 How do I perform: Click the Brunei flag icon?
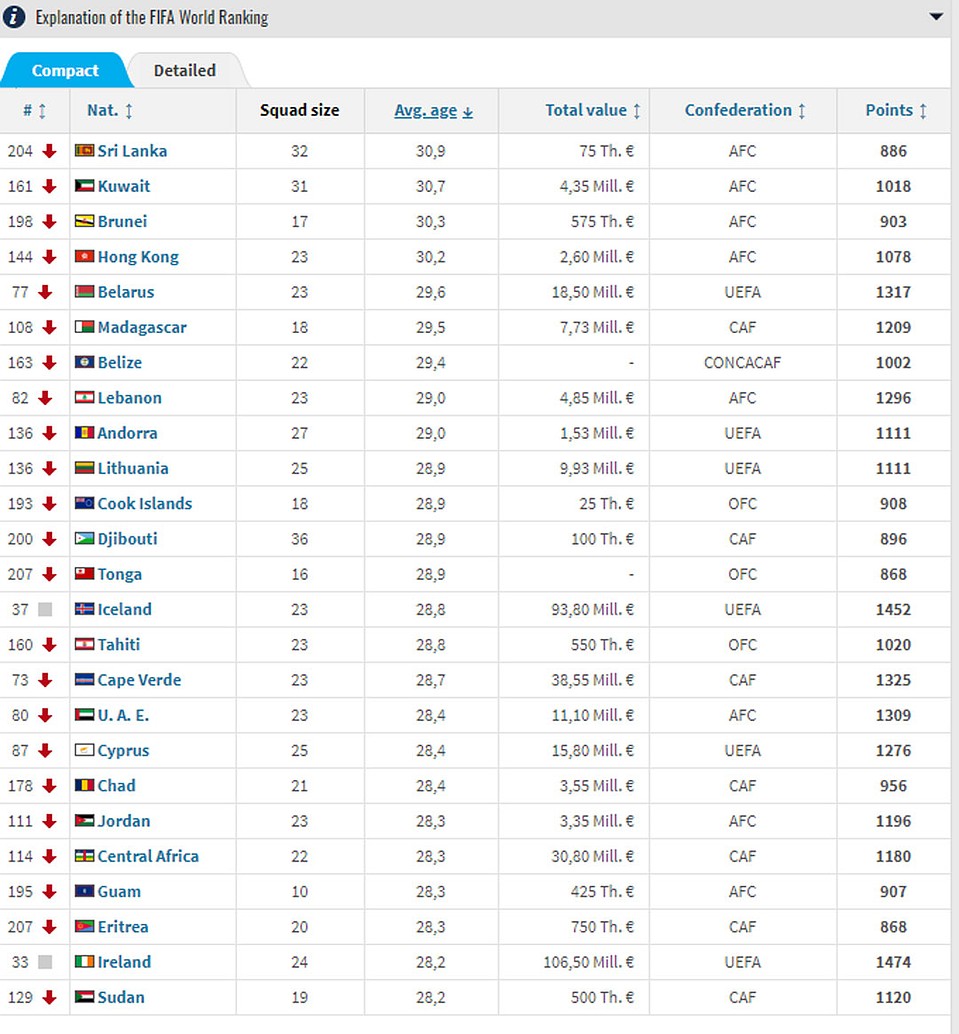(84, 222)
